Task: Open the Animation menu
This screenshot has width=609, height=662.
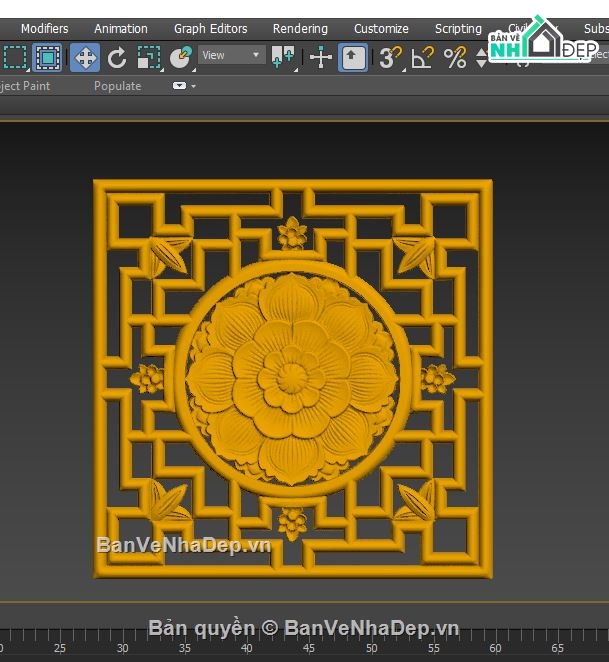Action: [121, 29]
